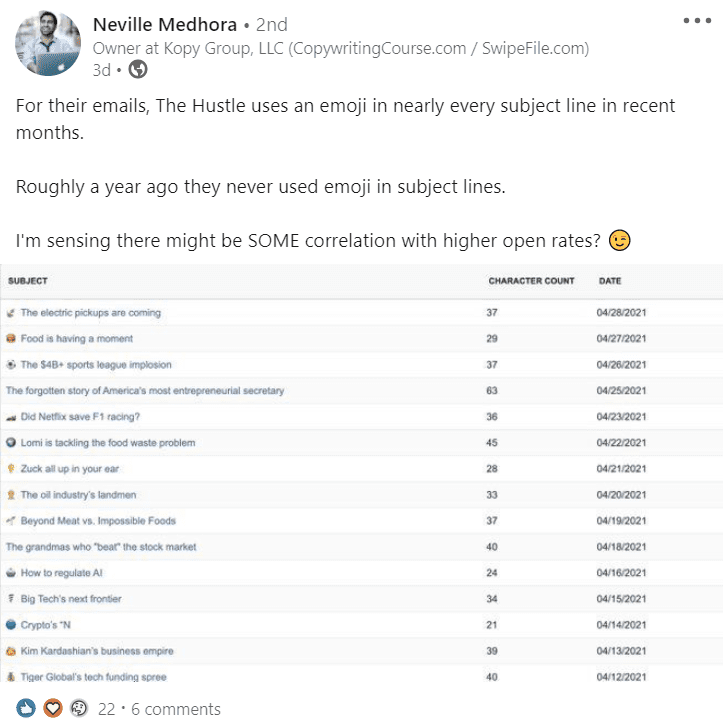Click the blue thumbs-up like reaction icon
The width and height of the screenshot is (723, 726).
point(26,707)
